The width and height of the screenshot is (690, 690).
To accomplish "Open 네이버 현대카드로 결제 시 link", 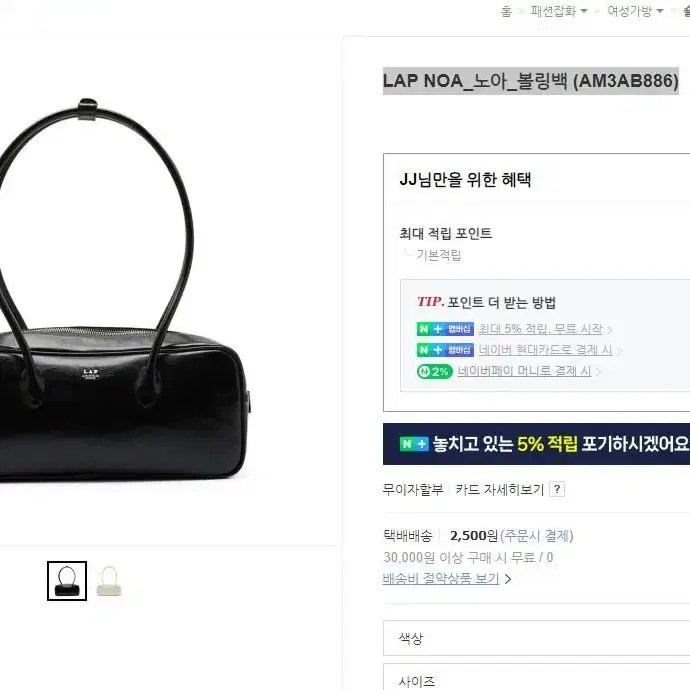I will click(545, 350).
